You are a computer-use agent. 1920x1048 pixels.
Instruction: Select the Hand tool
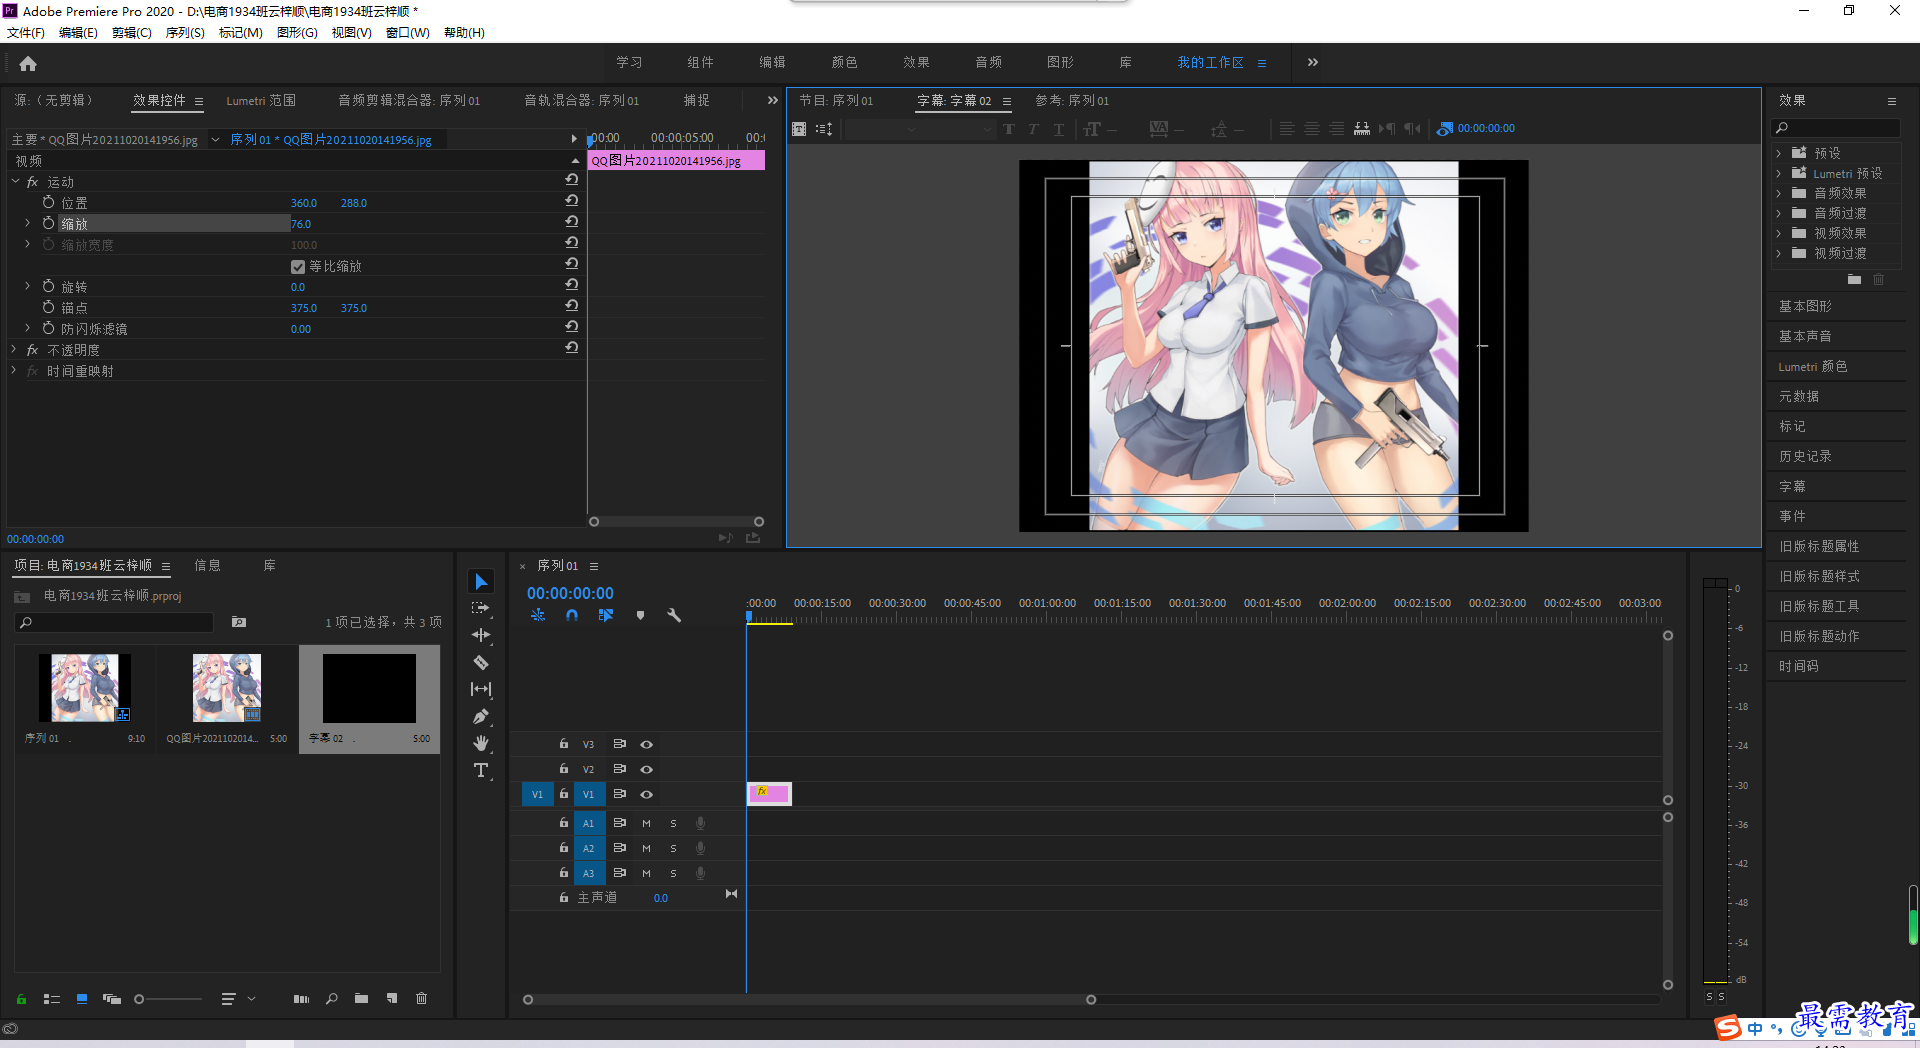pyautogui.click(x=481, y=743)
